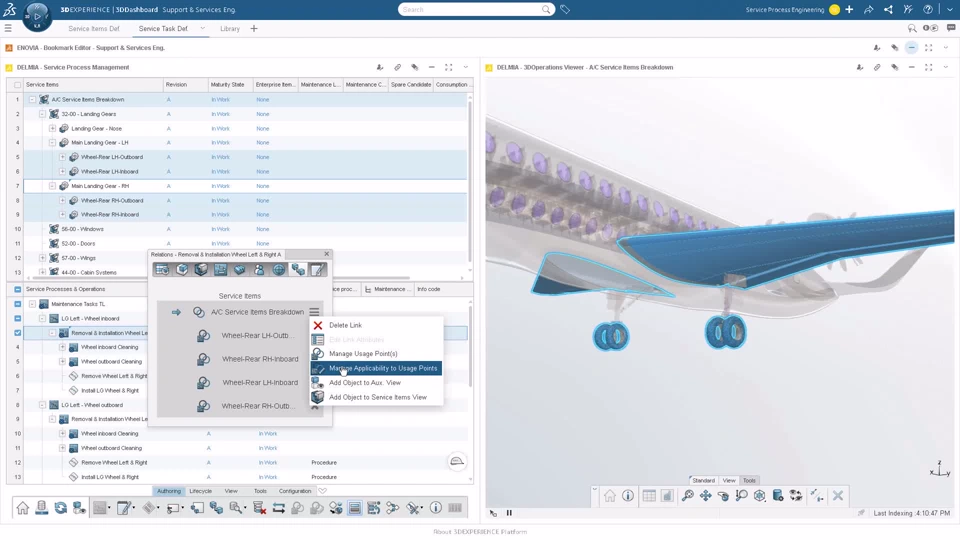This screenshot has width=960, height=540.
Task: Click link icon in Service Process Management header
Action: [397, 67]
